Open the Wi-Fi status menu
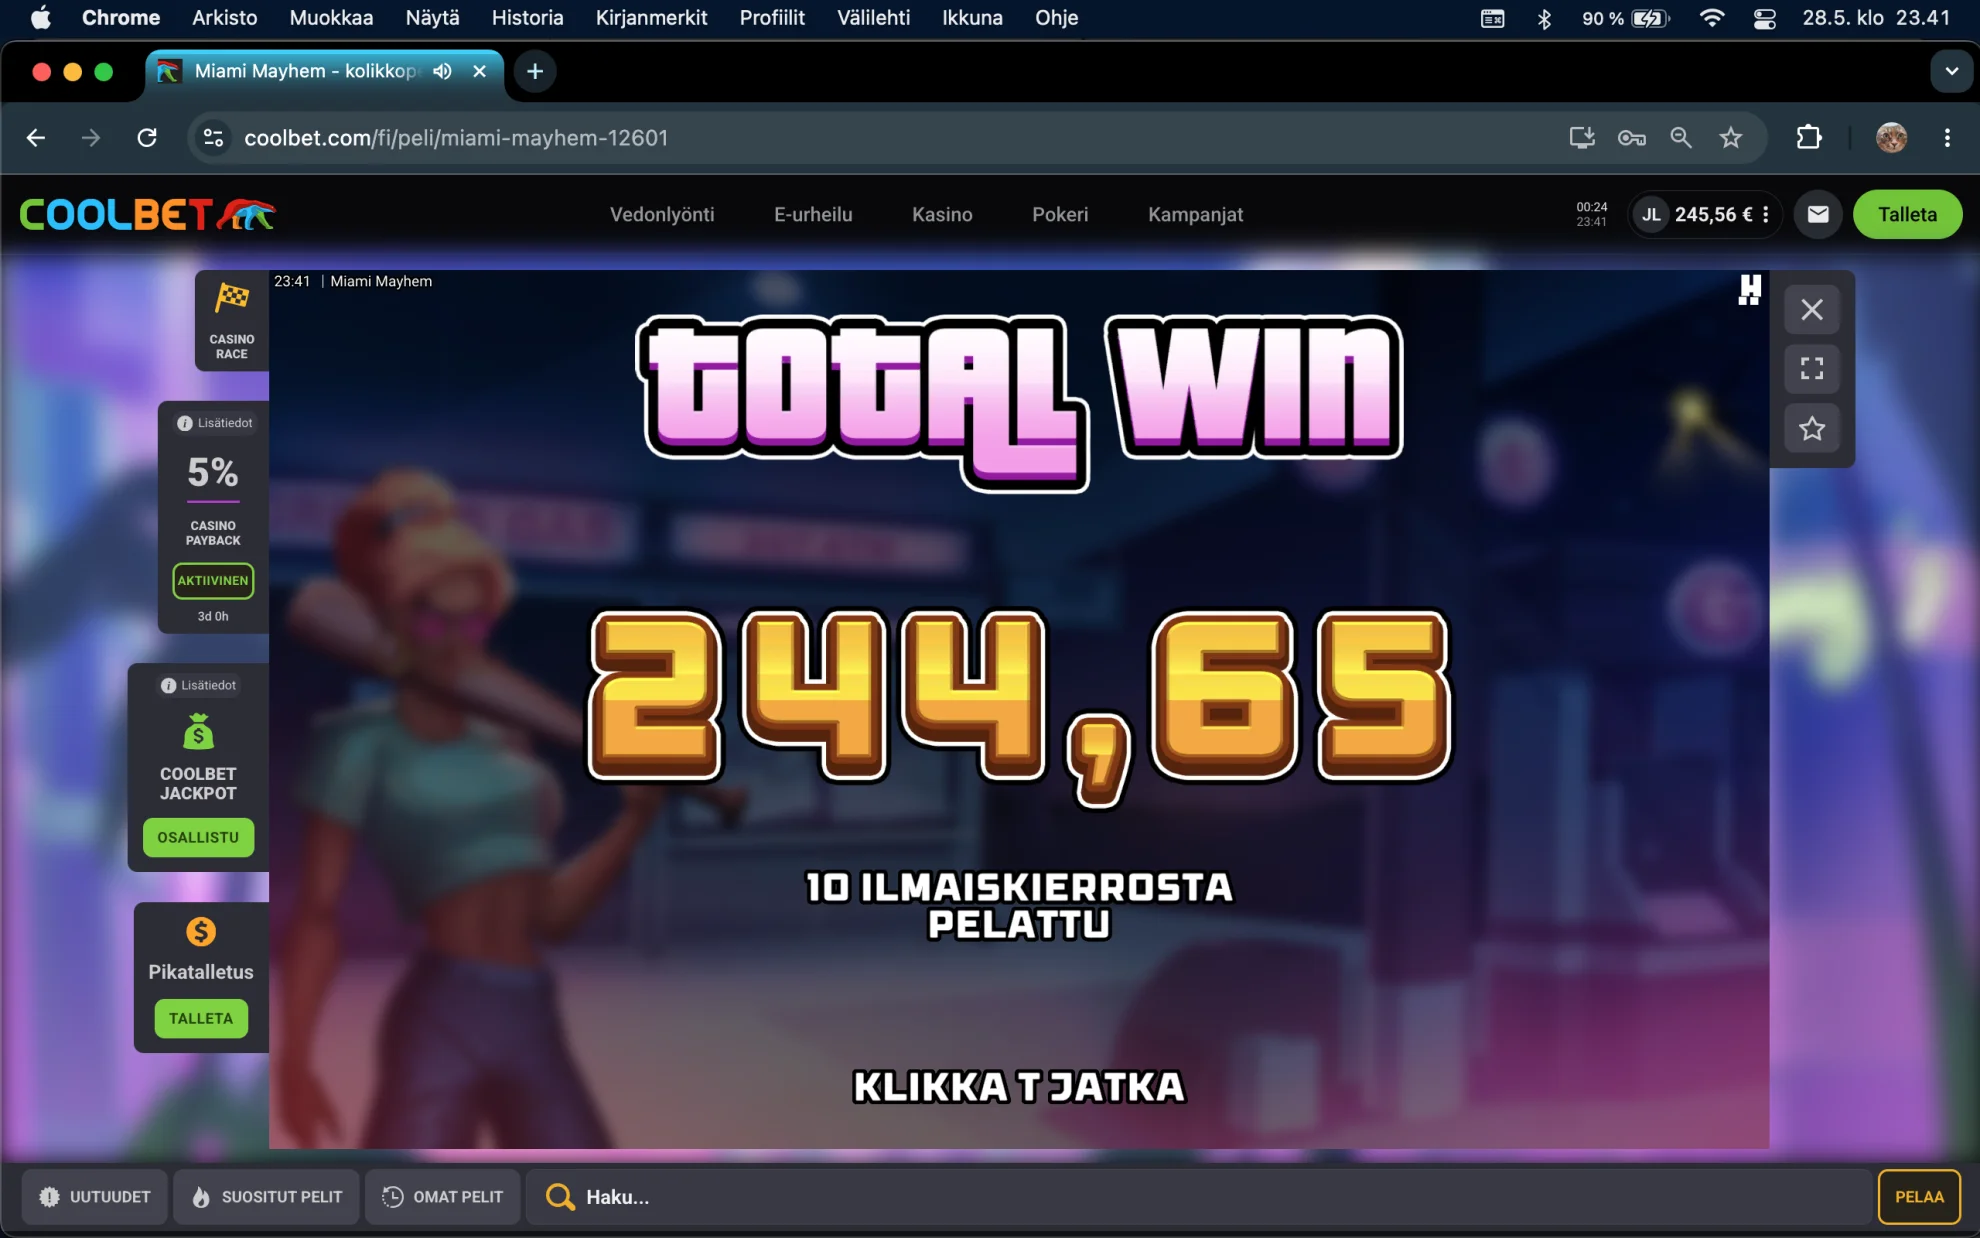The height and width of the screenshot is (1238, 1980). pos(1711,18)
